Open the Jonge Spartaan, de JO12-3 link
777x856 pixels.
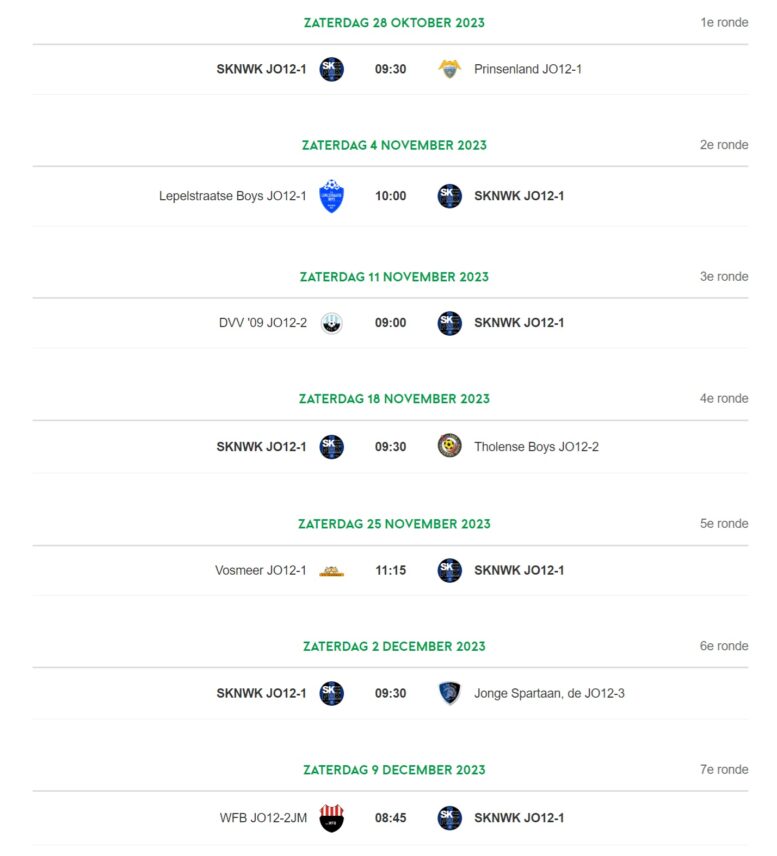tap(549, 693)
